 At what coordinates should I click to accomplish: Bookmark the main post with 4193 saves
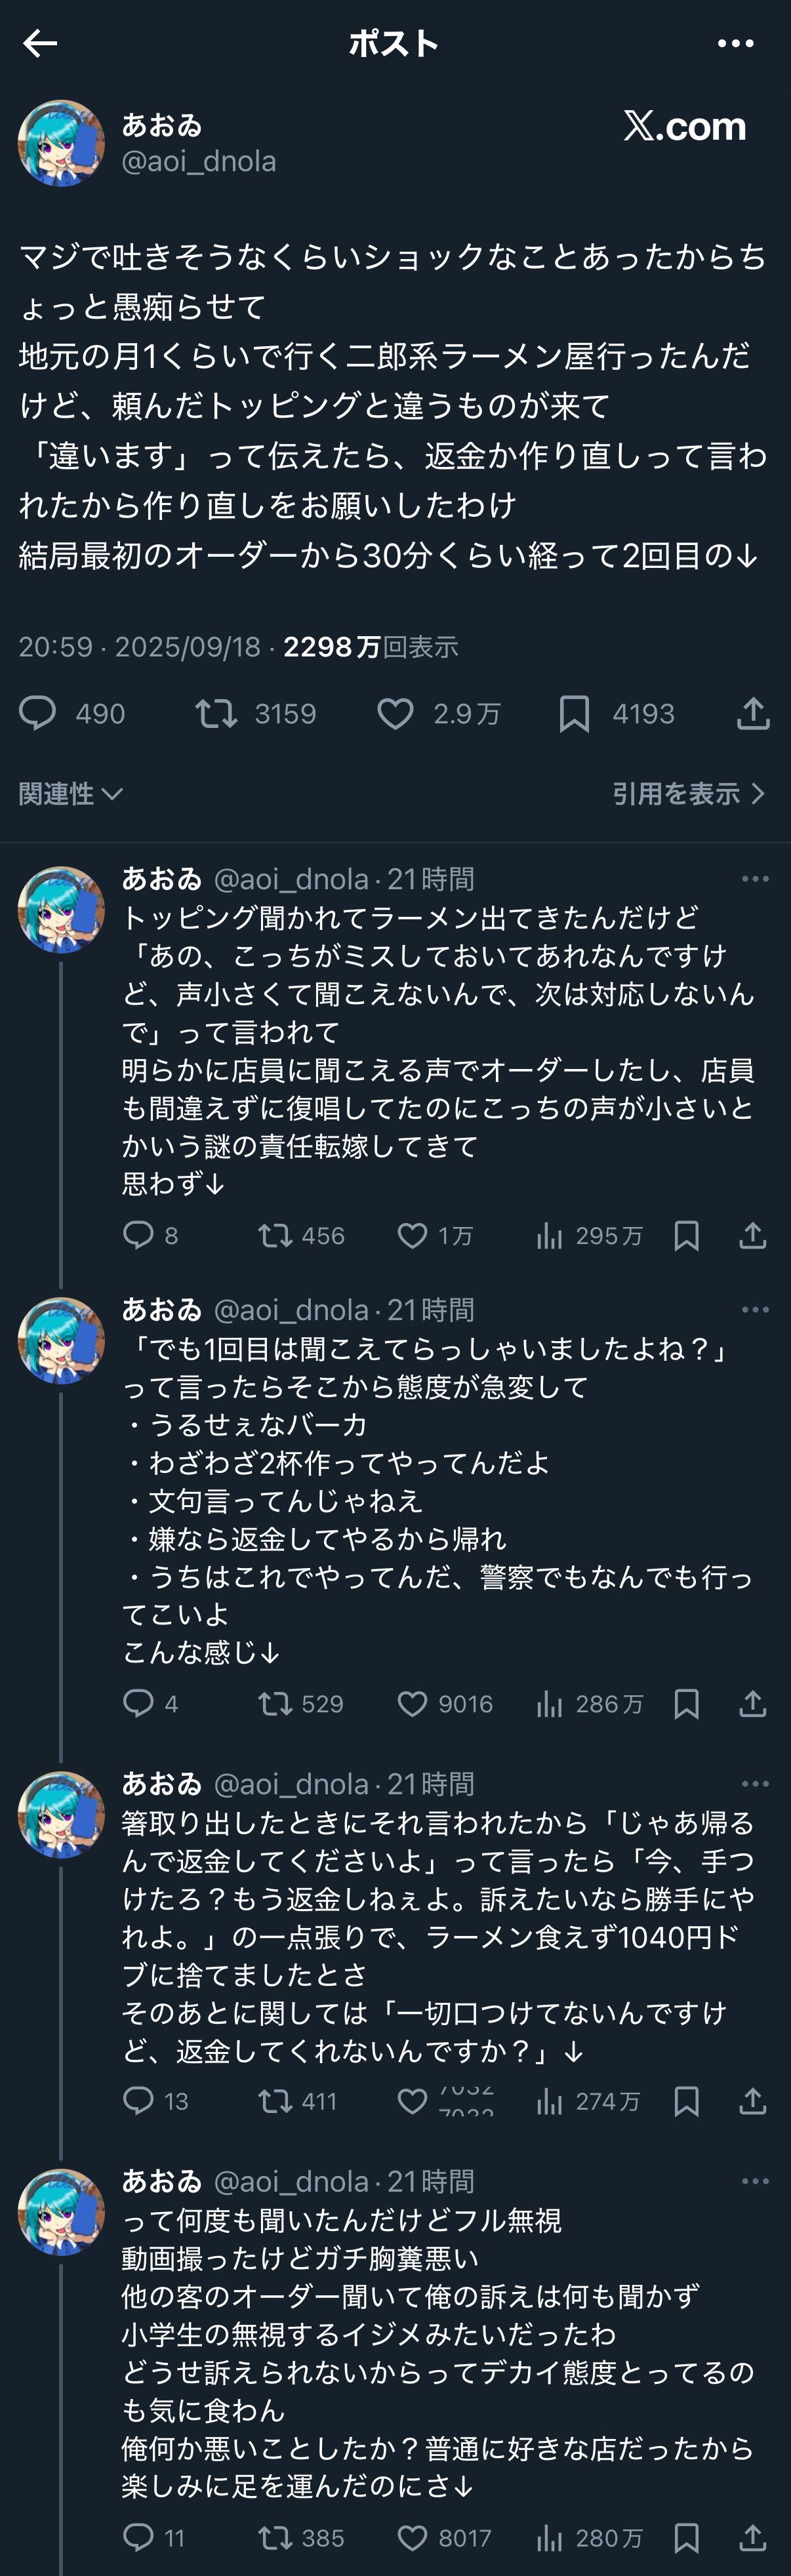tap(574, 713)
